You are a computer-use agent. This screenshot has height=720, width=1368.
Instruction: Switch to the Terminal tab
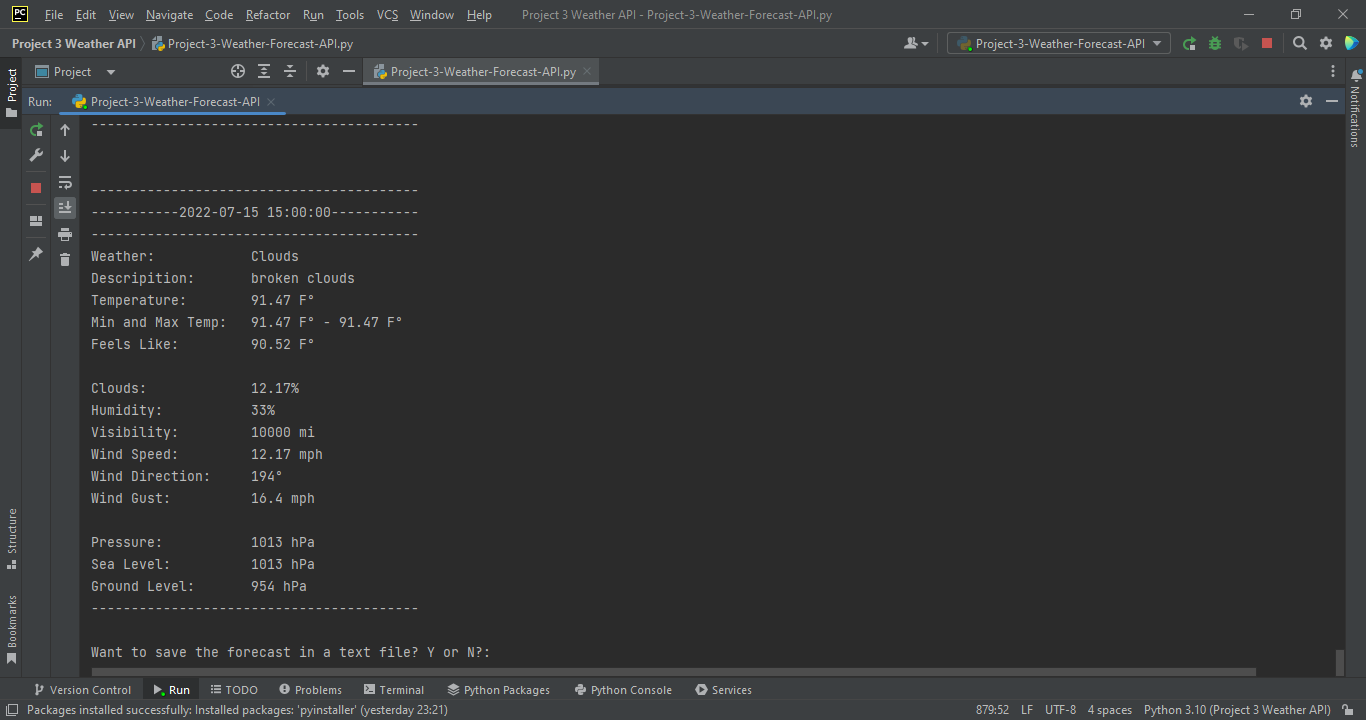[394, 689]
